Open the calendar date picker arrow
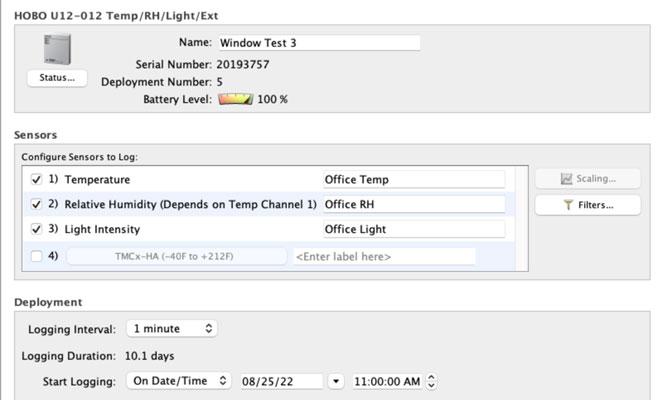660x400 pixels. pos(336,381)
